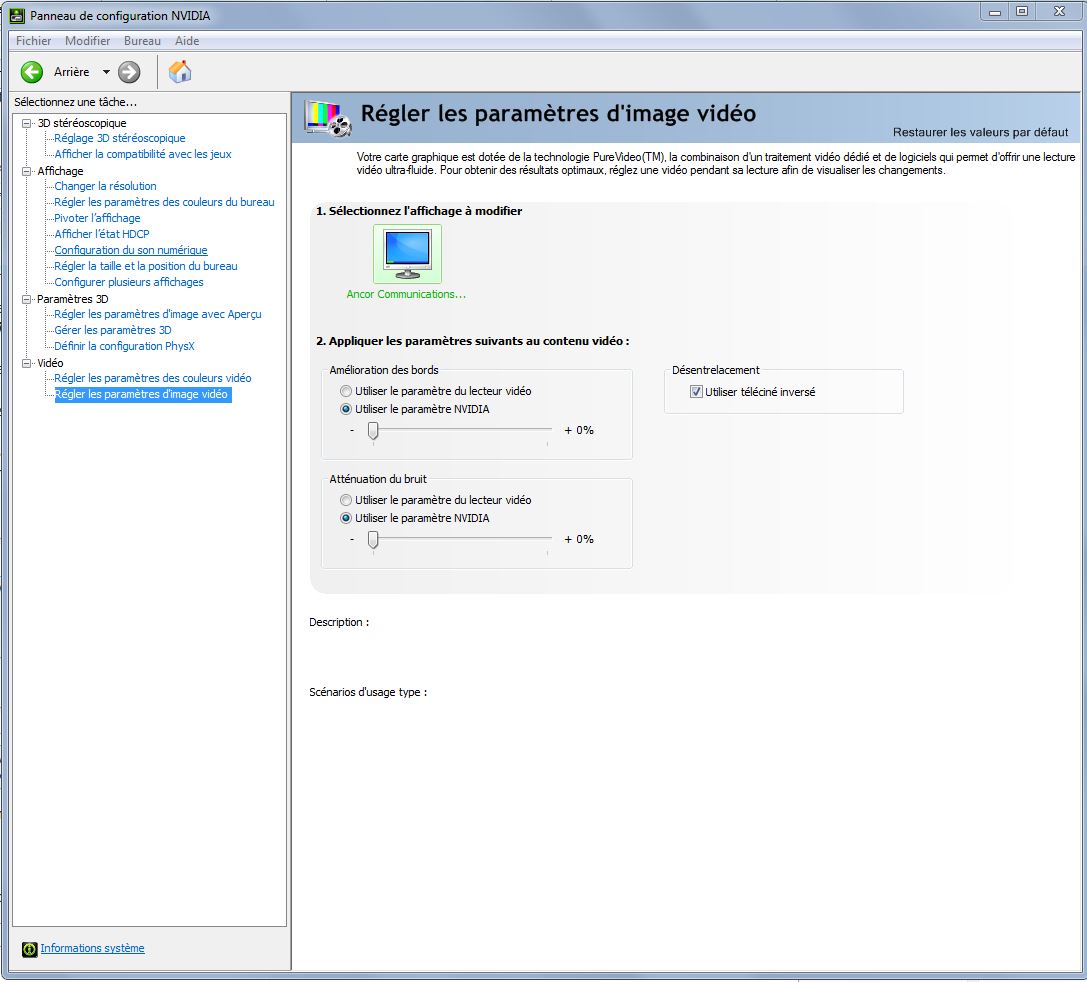The image size is (1087, 982).
Task: Minimize the NVIDIA control panel window
Action: (x=995, y=12)
